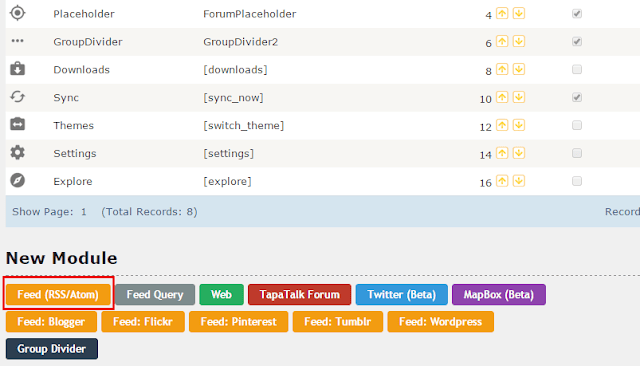Add a Feed: Pinterest module
Screen dimensions: 640x366
coord(238,322)
